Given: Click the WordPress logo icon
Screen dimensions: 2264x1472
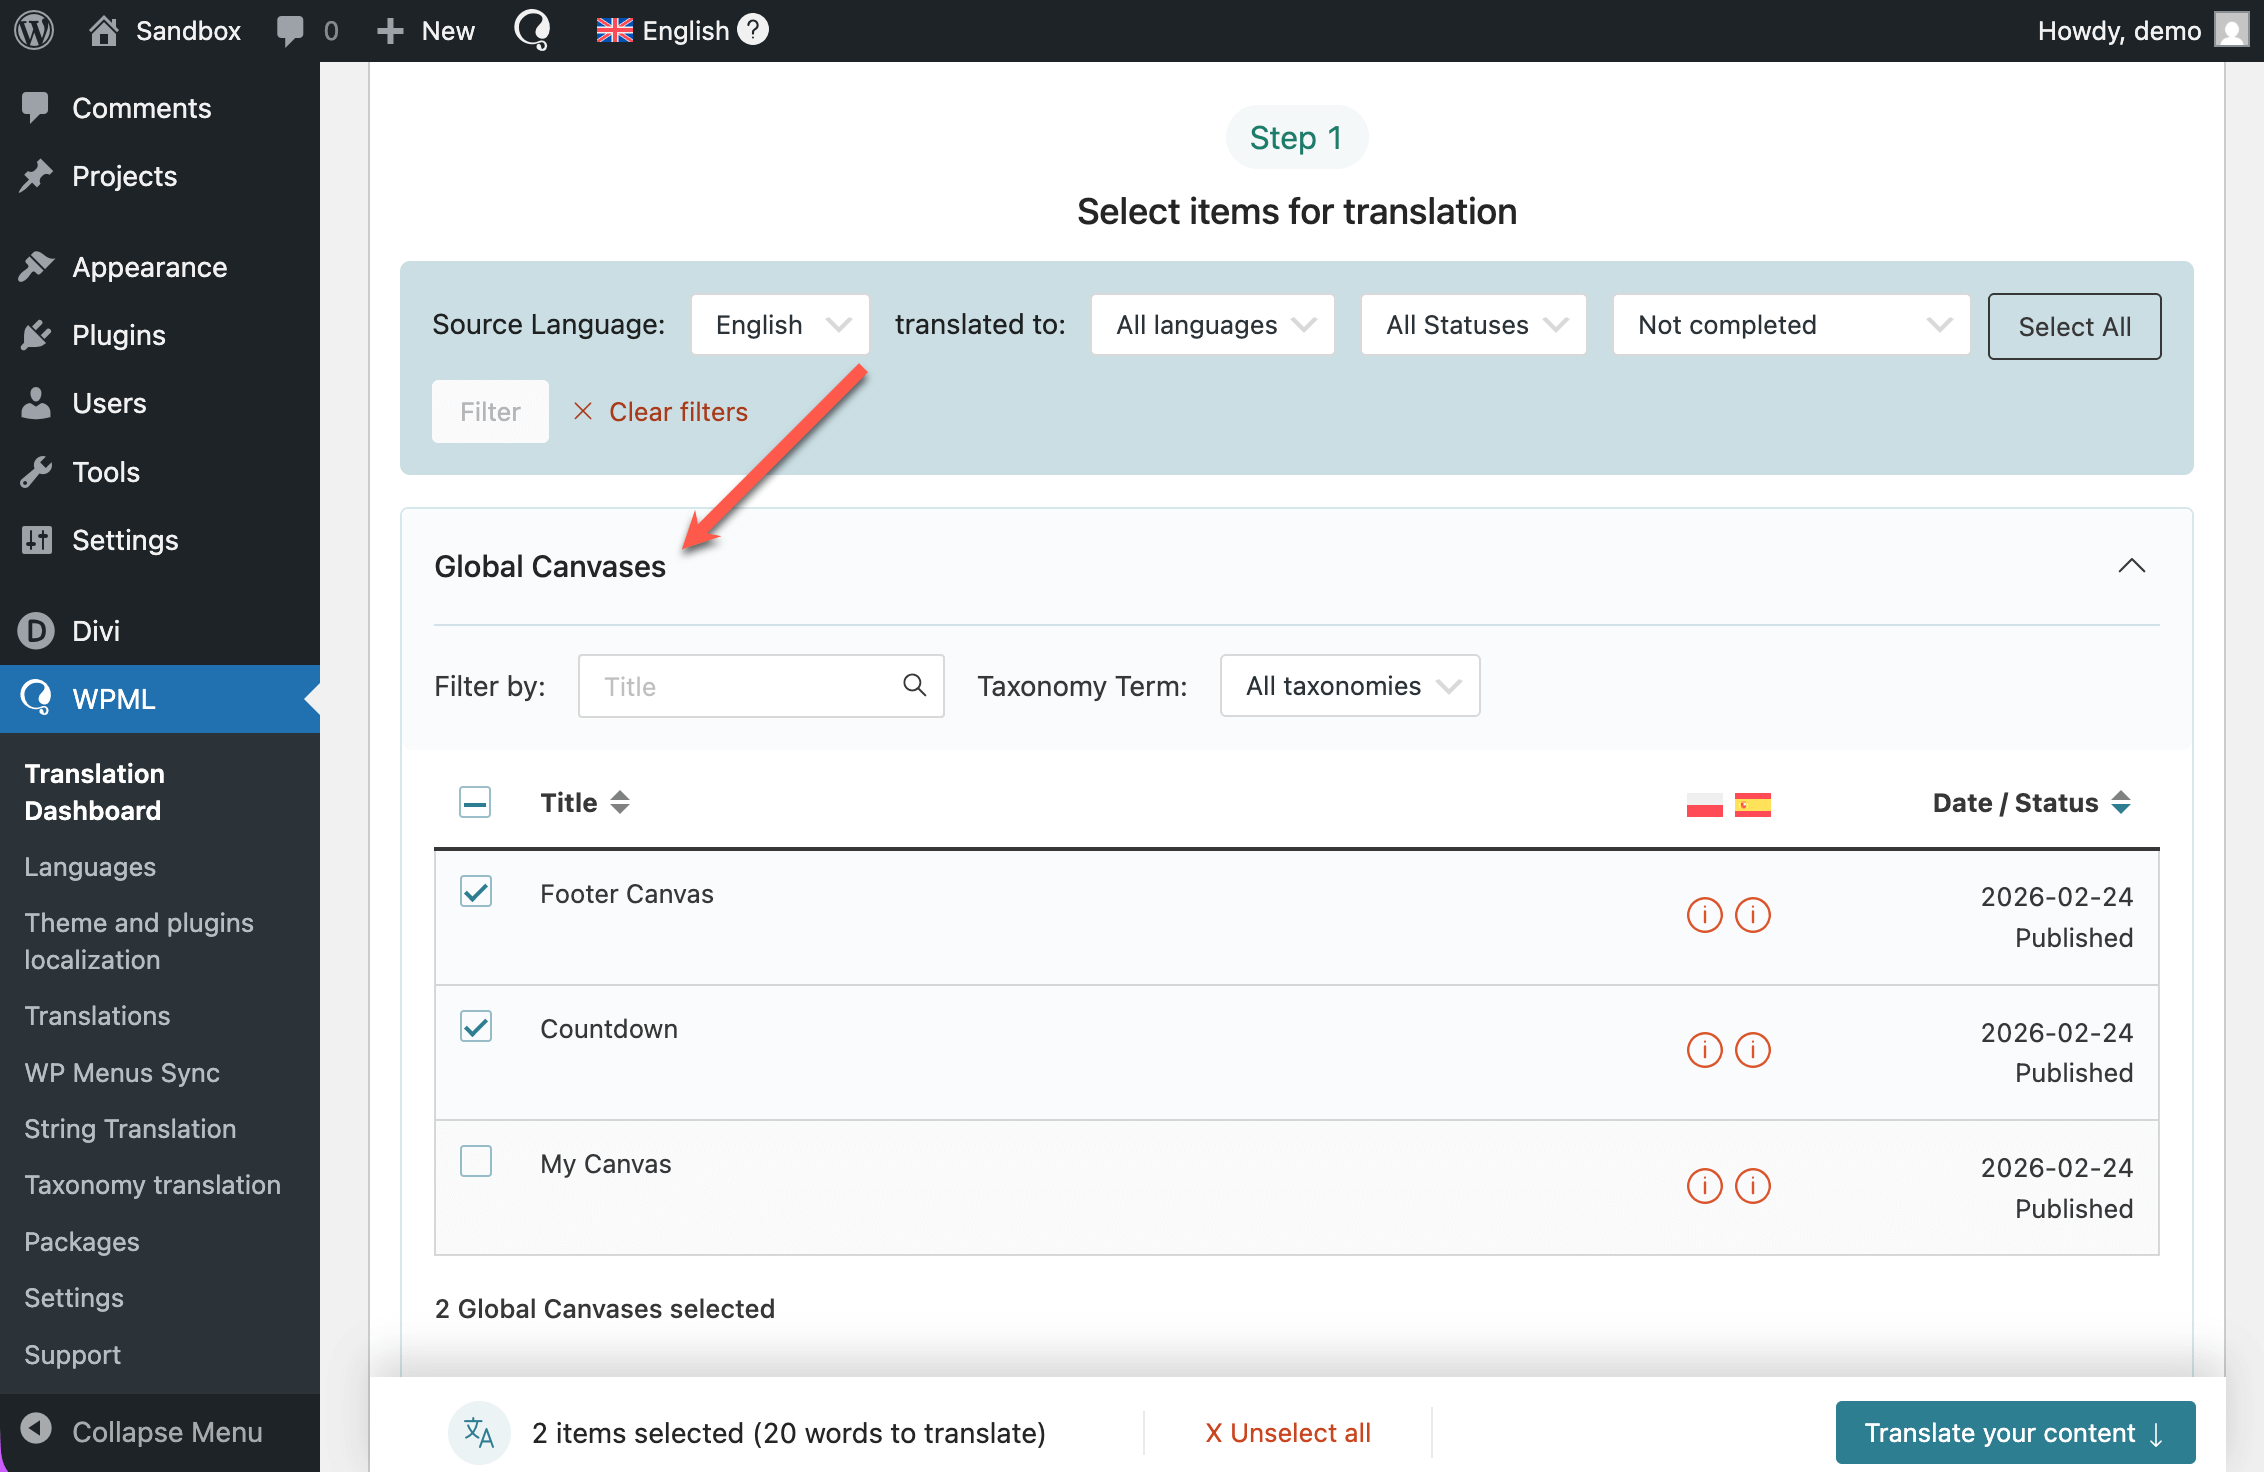Looking at the screenshot, I should coord(34,30).
